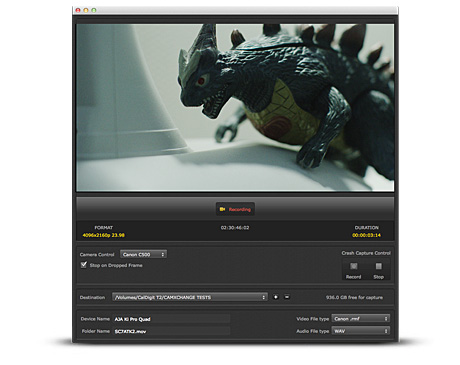Click the 4096x2160p 23.98 format value
This screenshot has height=365, width=460.
coord(104,235)
